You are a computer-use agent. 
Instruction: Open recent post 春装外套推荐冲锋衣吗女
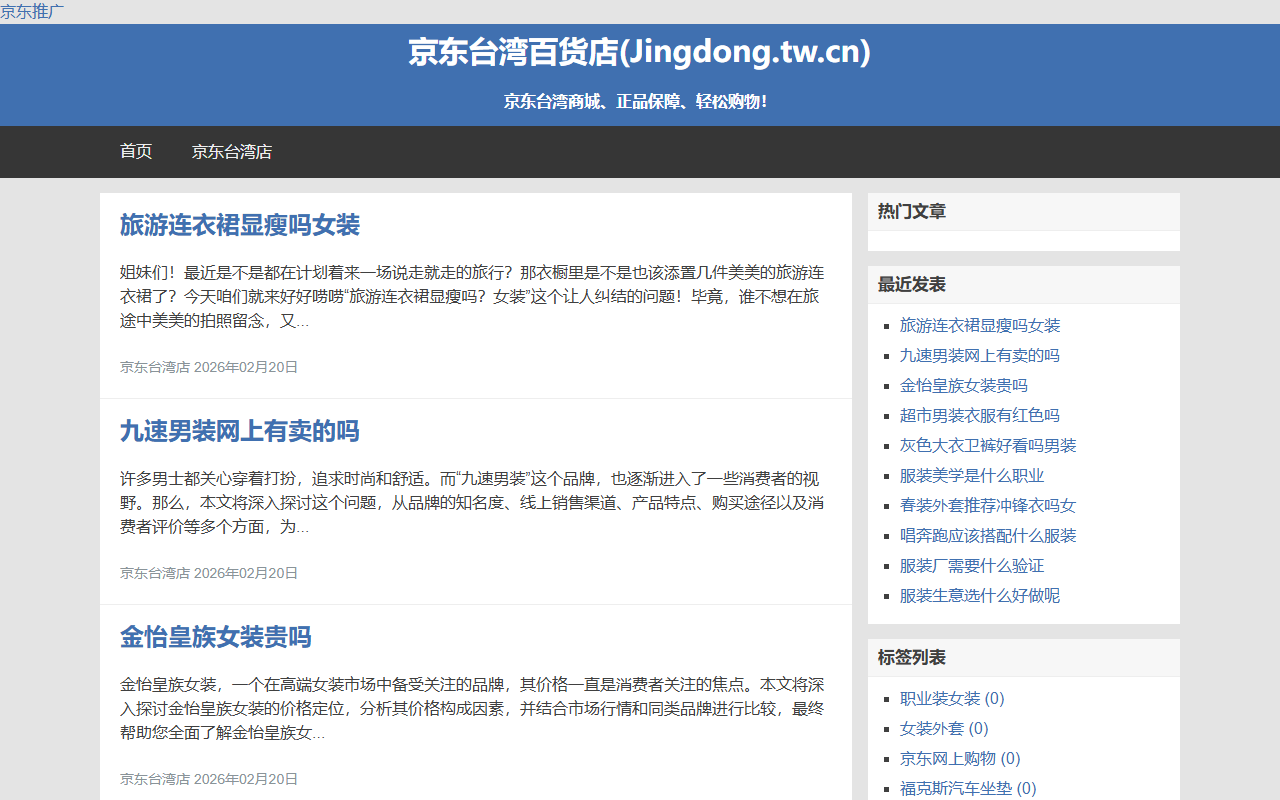(x=988, y=505)
